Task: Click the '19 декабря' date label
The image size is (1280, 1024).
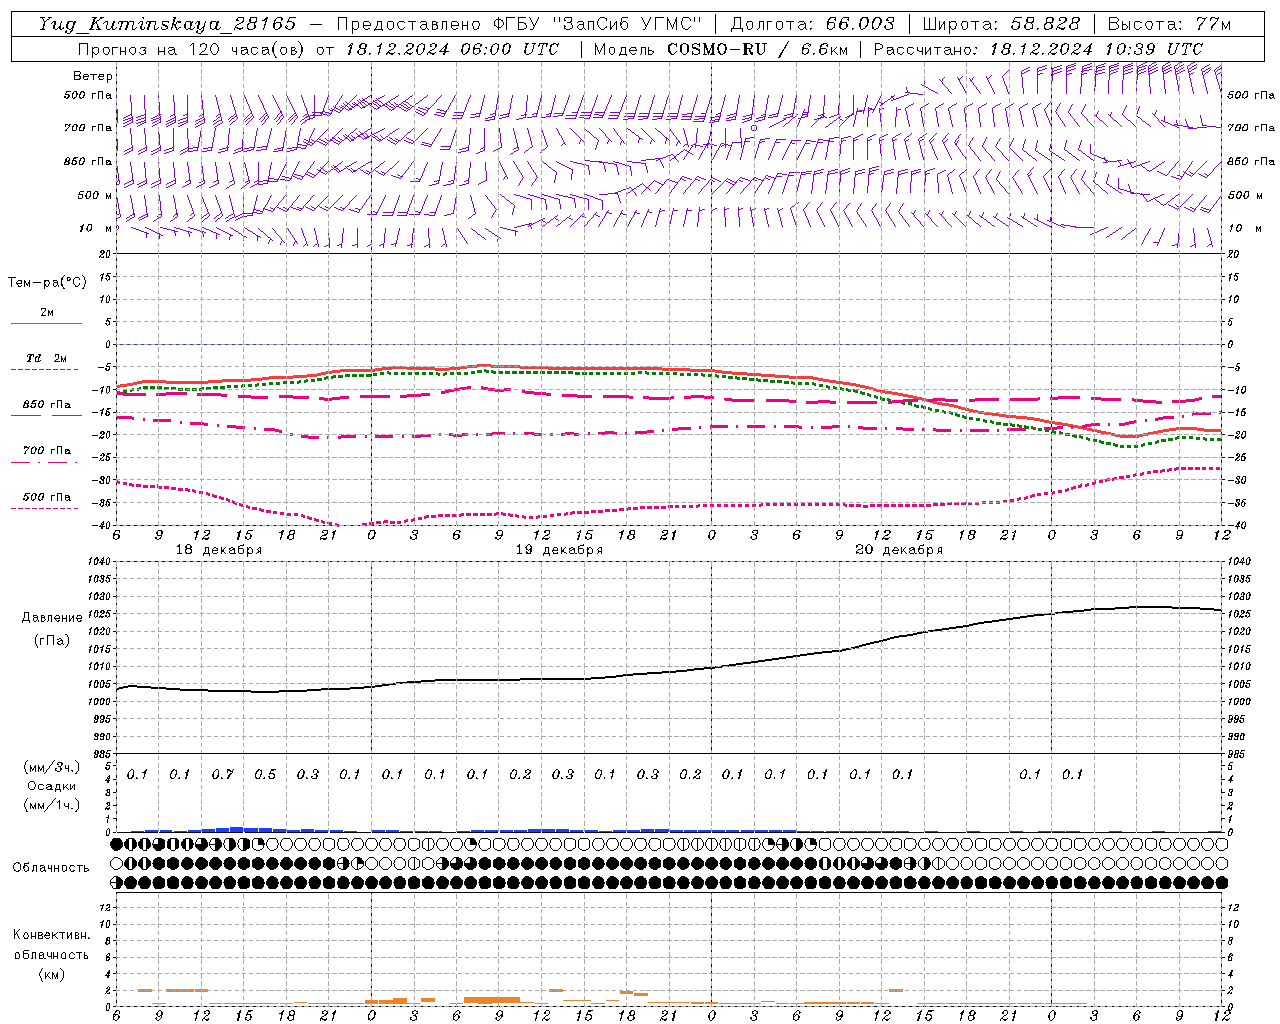Action: tap(559, 550)
